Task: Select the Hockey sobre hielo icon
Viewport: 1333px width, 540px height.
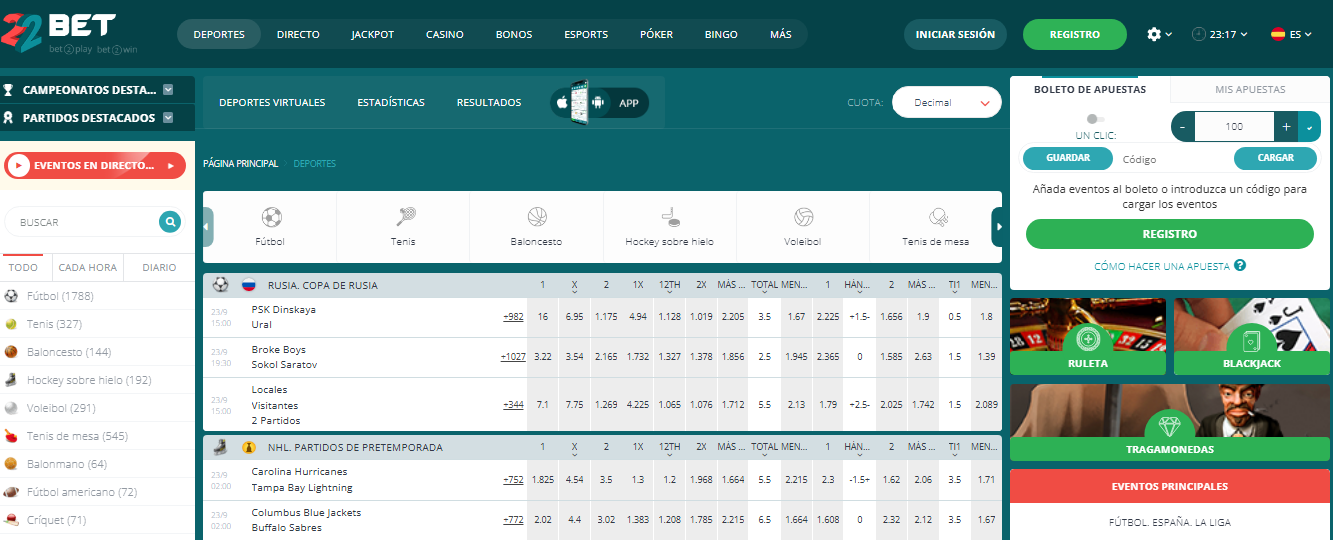Action: point(669,217)
